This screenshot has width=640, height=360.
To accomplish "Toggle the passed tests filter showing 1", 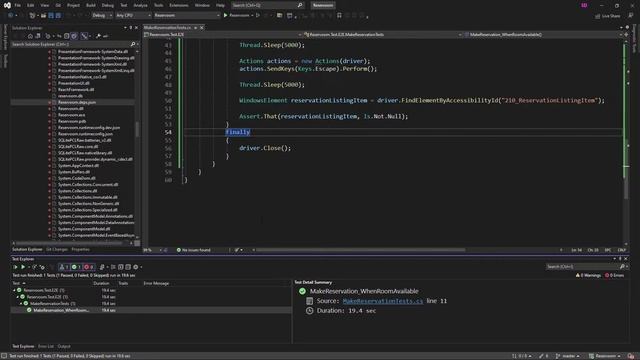I will [76, 267].
